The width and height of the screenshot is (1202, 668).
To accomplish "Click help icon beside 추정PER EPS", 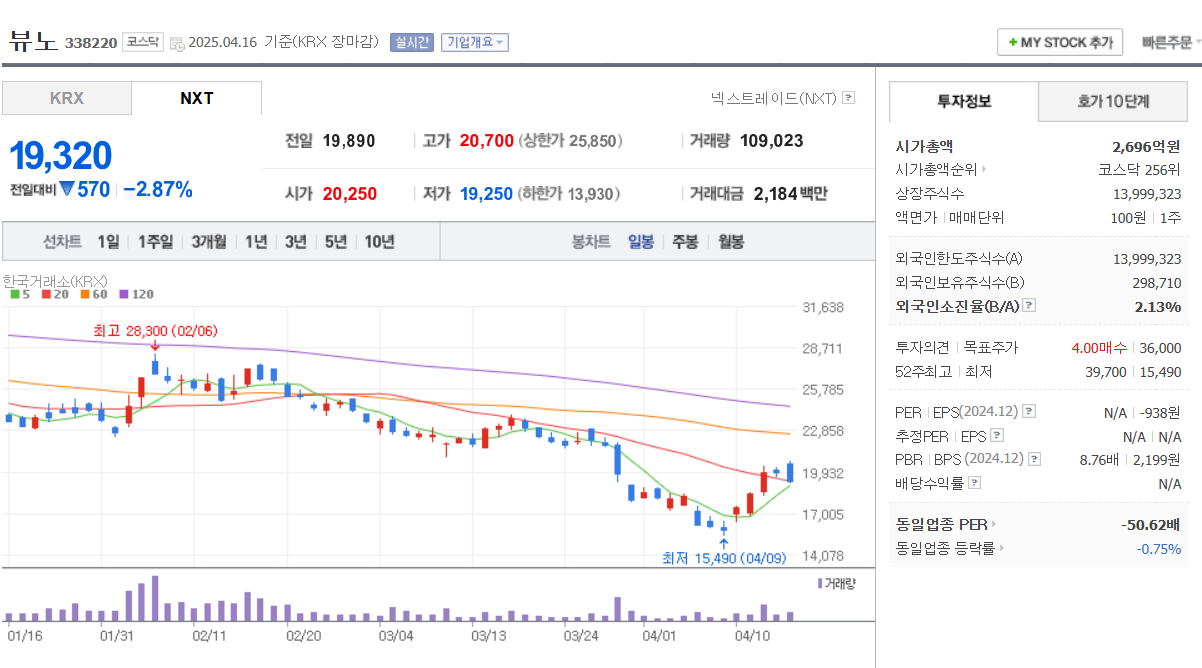I will click(996, 435).
